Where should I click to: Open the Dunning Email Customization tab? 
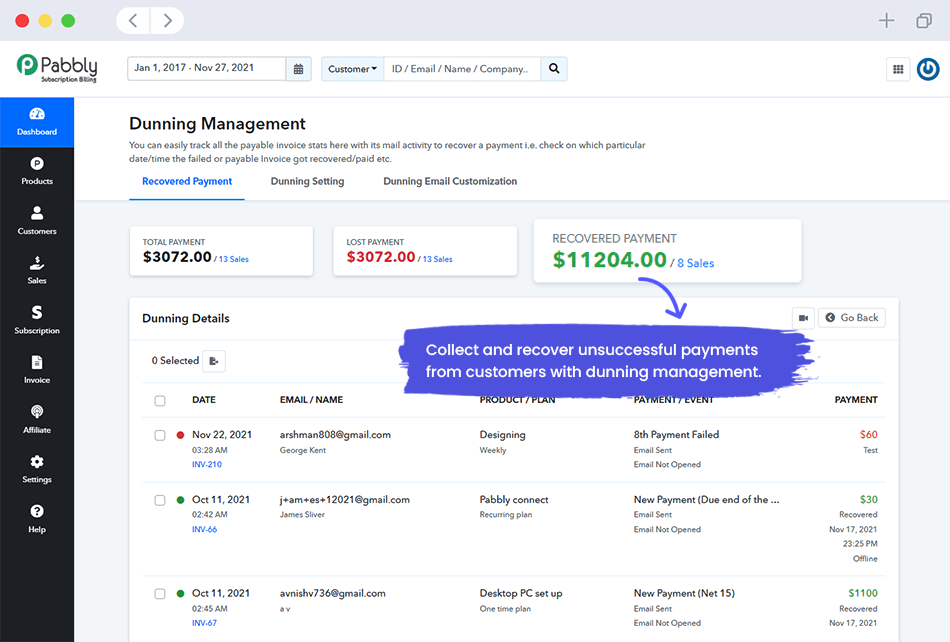pyautogui.click(x=449, y=181)
